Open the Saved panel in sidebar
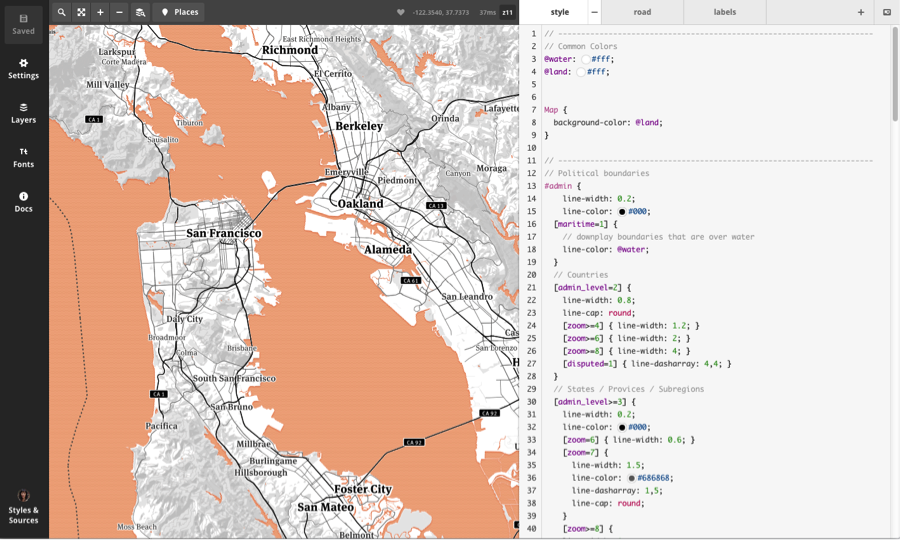 [x=24, y=24]
